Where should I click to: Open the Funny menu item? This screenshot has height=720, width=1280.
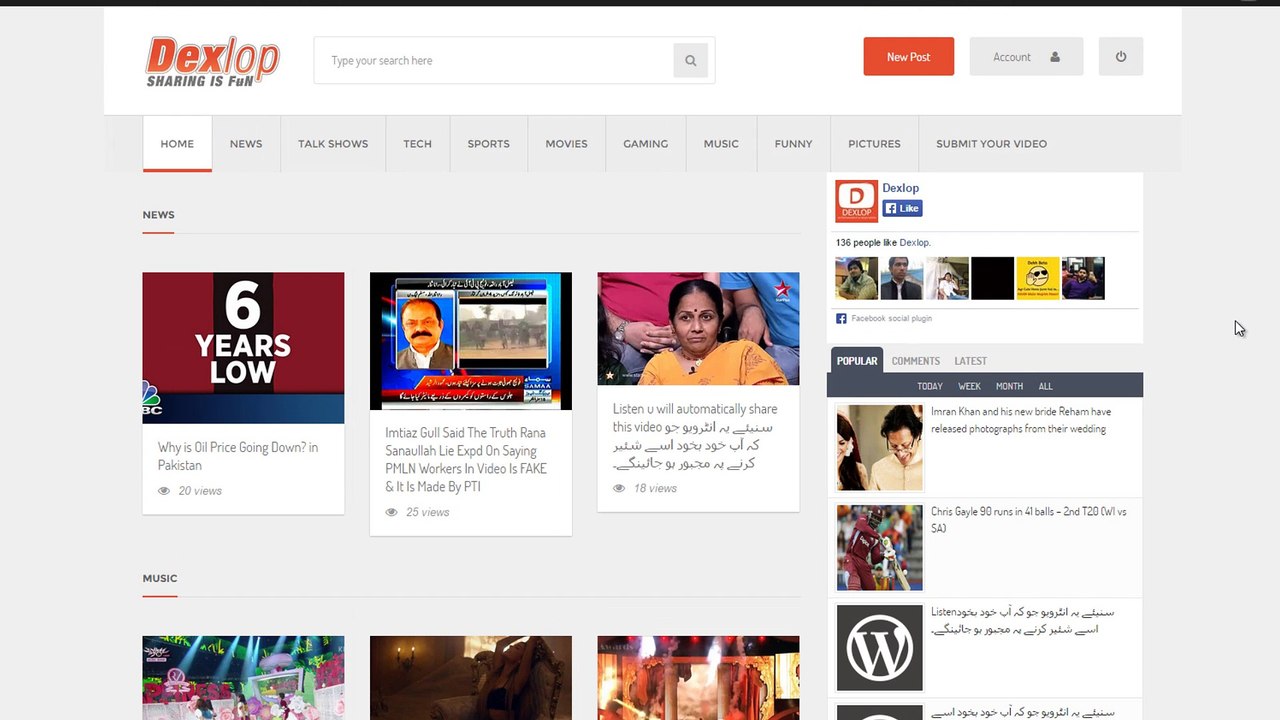coord(794,144)
